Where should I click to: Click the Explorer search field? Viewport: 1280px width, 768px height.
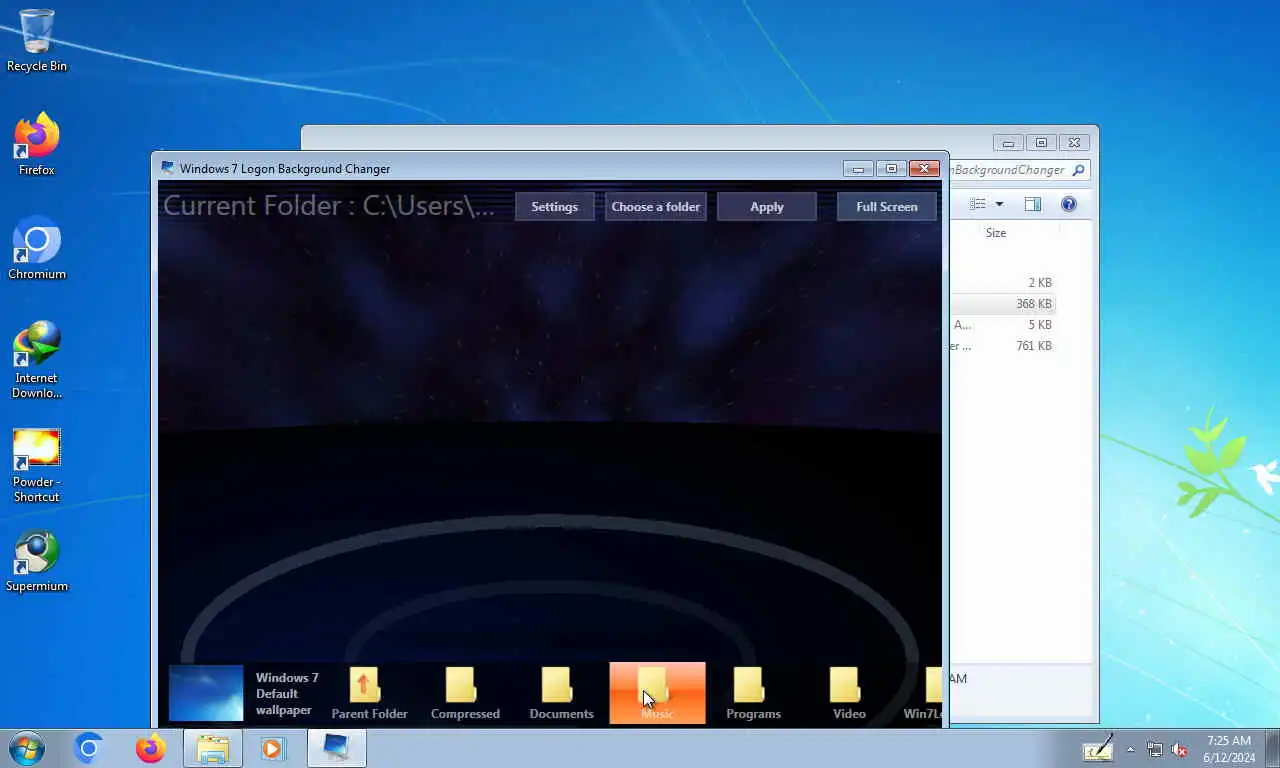tap(1018, 170)
